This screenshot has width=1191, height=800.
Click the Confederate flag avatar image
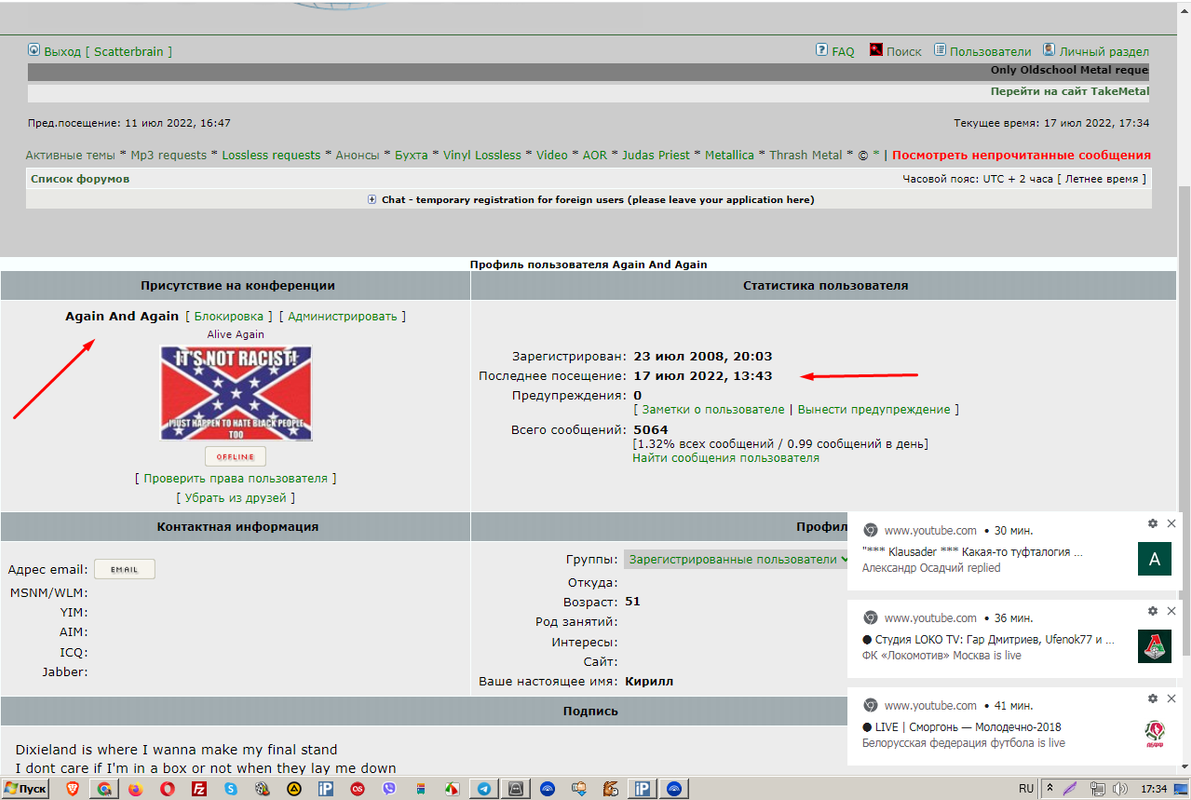click(235, 394)
